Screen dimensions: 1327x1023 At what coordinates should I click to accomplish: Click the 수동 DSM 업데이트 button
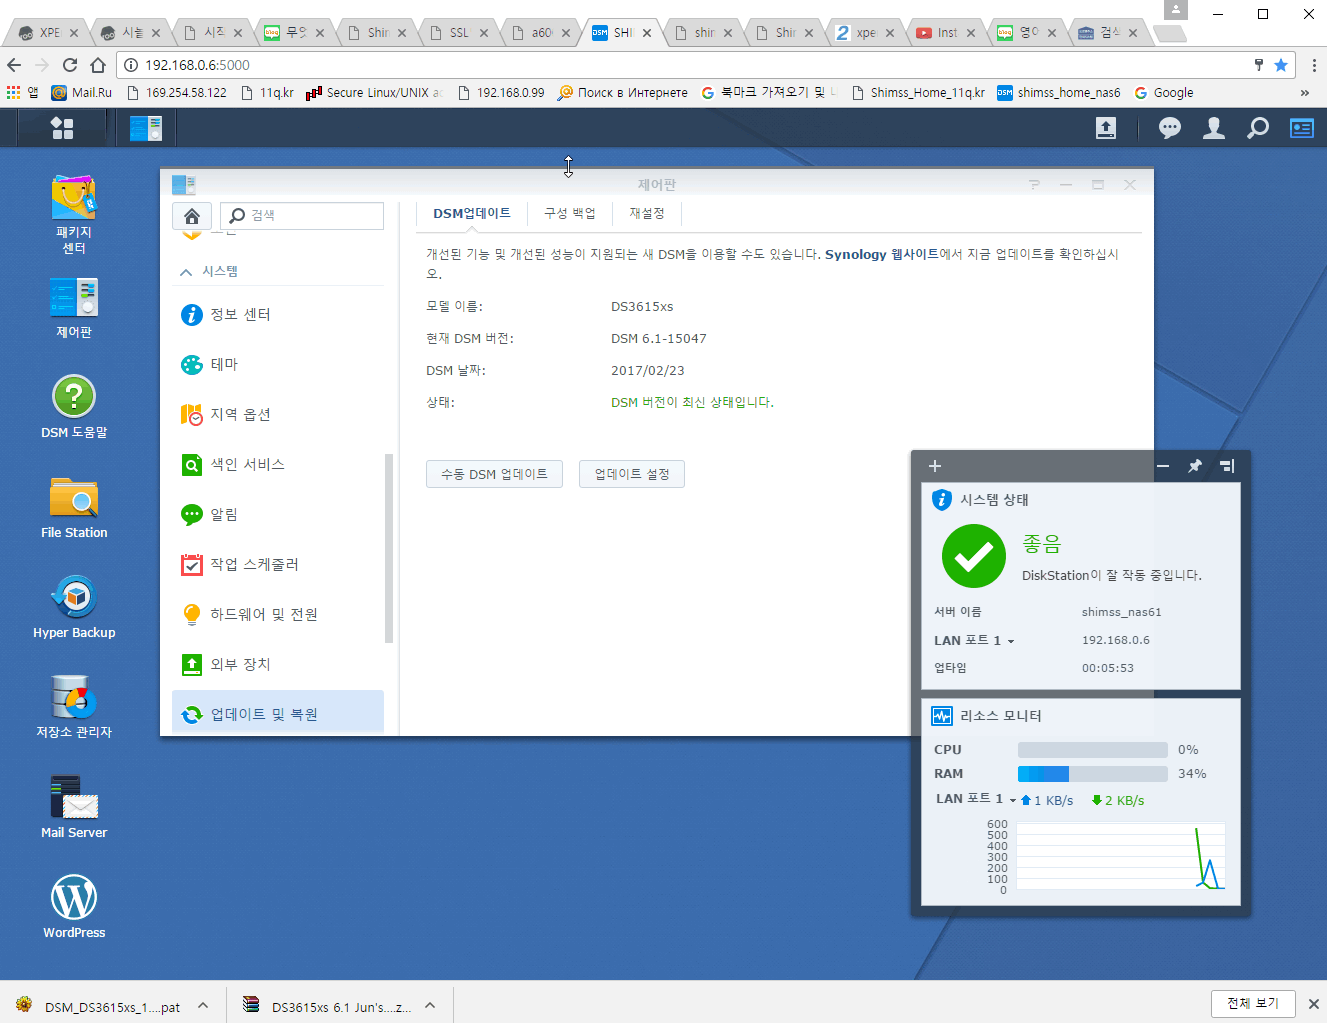[x=494, y=474]
